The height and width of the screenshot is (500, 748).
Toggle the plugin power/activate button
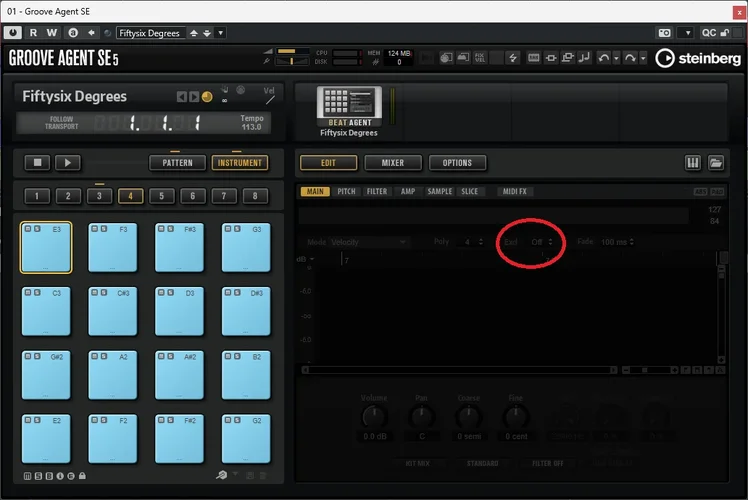[13, 32]
